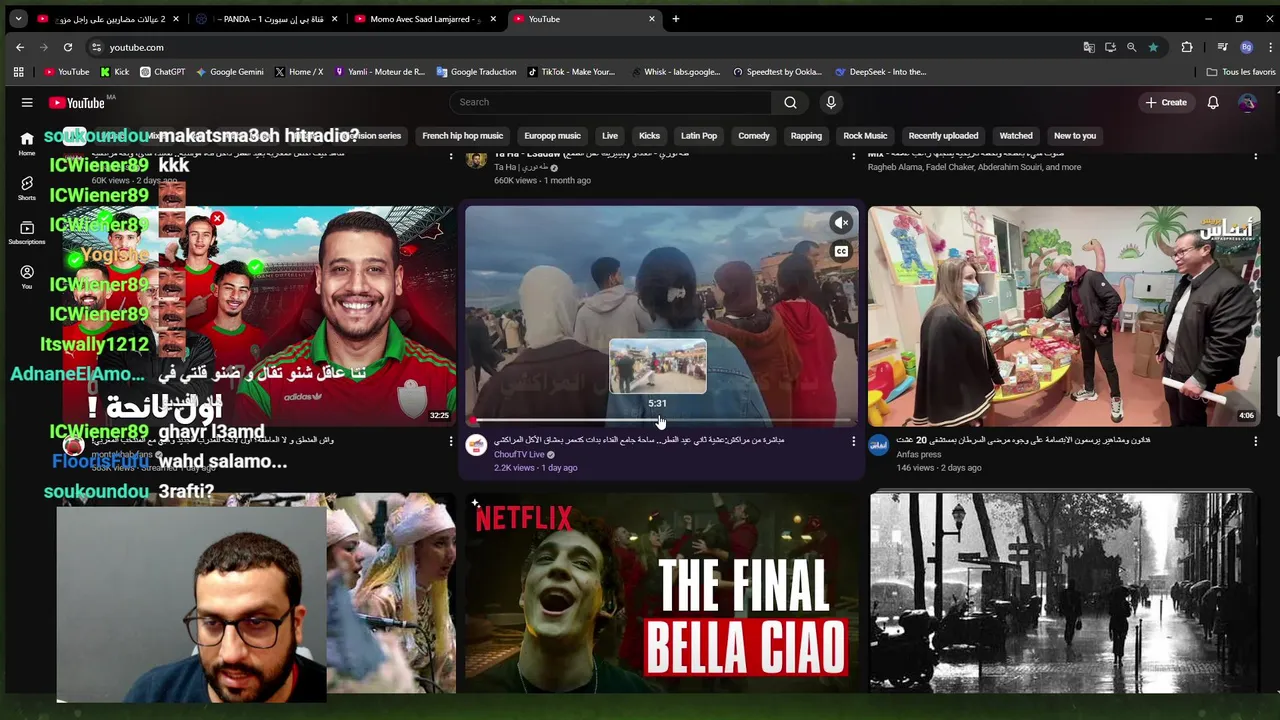Open a new browser tab
The height and width of the screenshot is (720, 1280).
[676, 19]
